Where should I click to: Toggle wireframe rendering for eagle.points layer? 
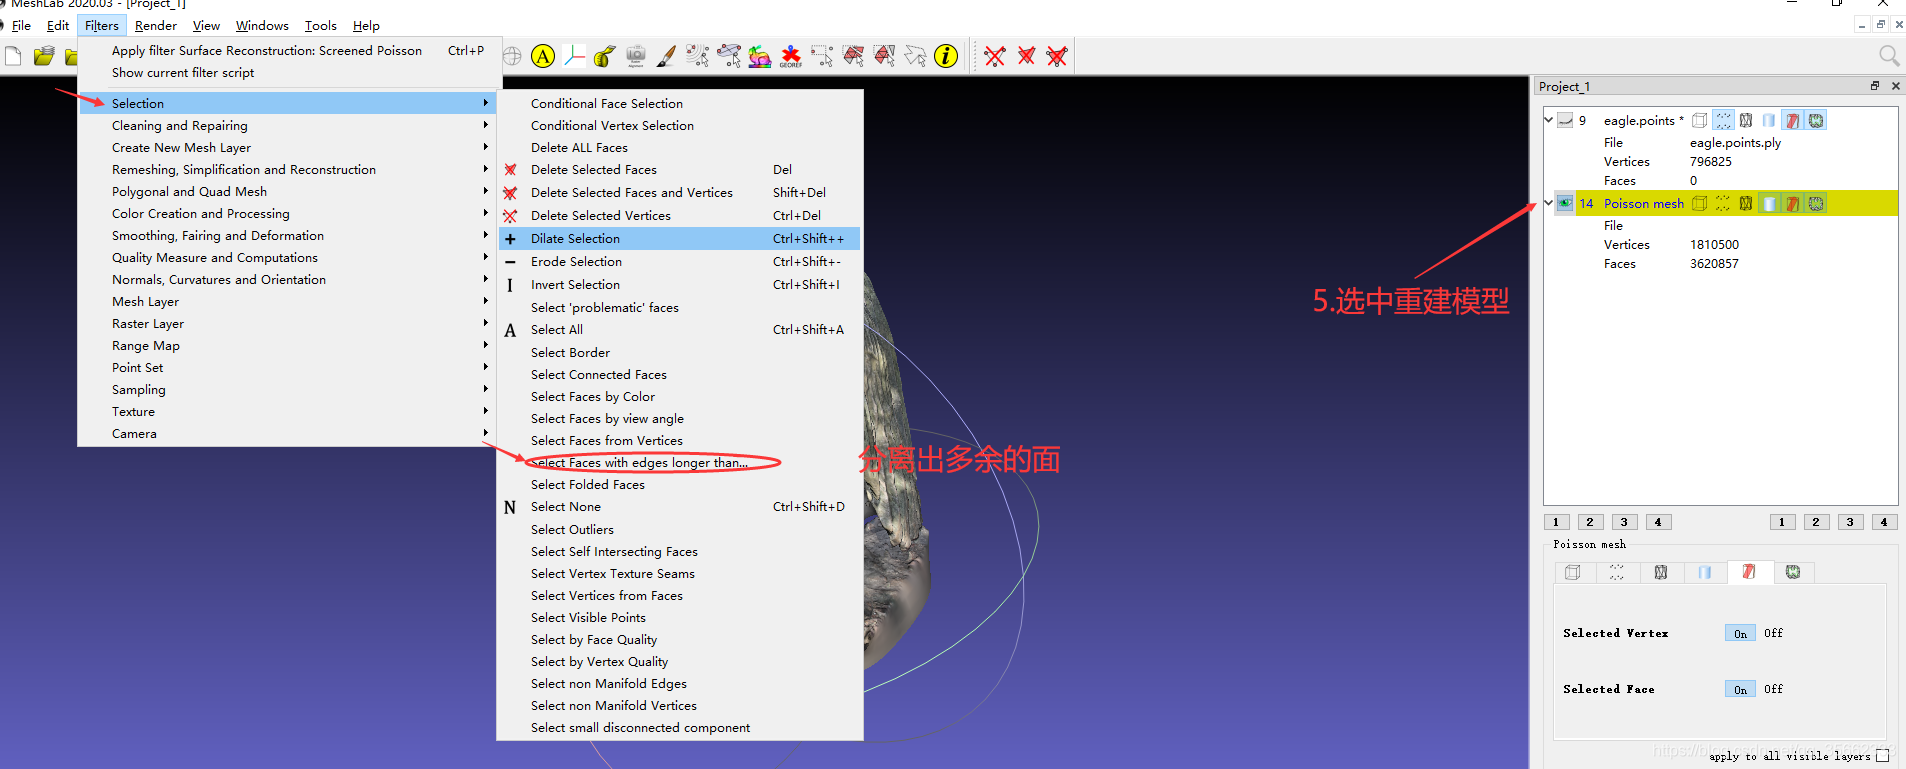(x=1746, y=120)
